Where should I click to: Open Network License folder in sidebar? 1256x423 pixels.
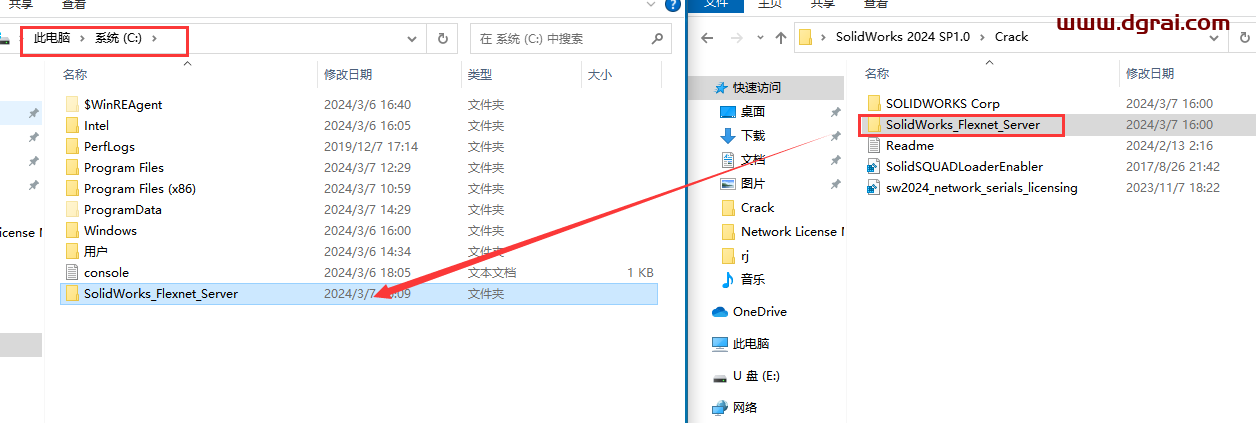coord(790,231)
